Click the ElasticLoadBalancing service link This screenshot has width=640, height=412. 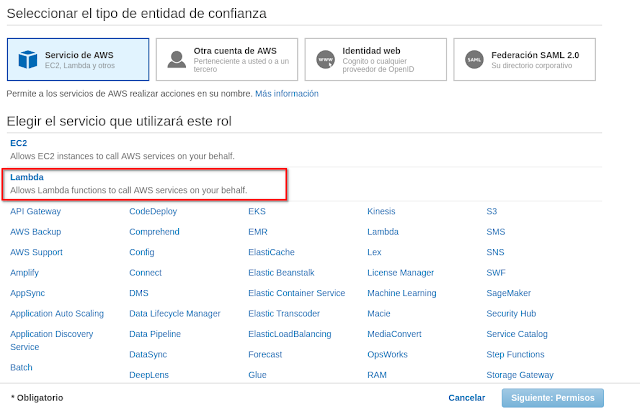[290, 334]
